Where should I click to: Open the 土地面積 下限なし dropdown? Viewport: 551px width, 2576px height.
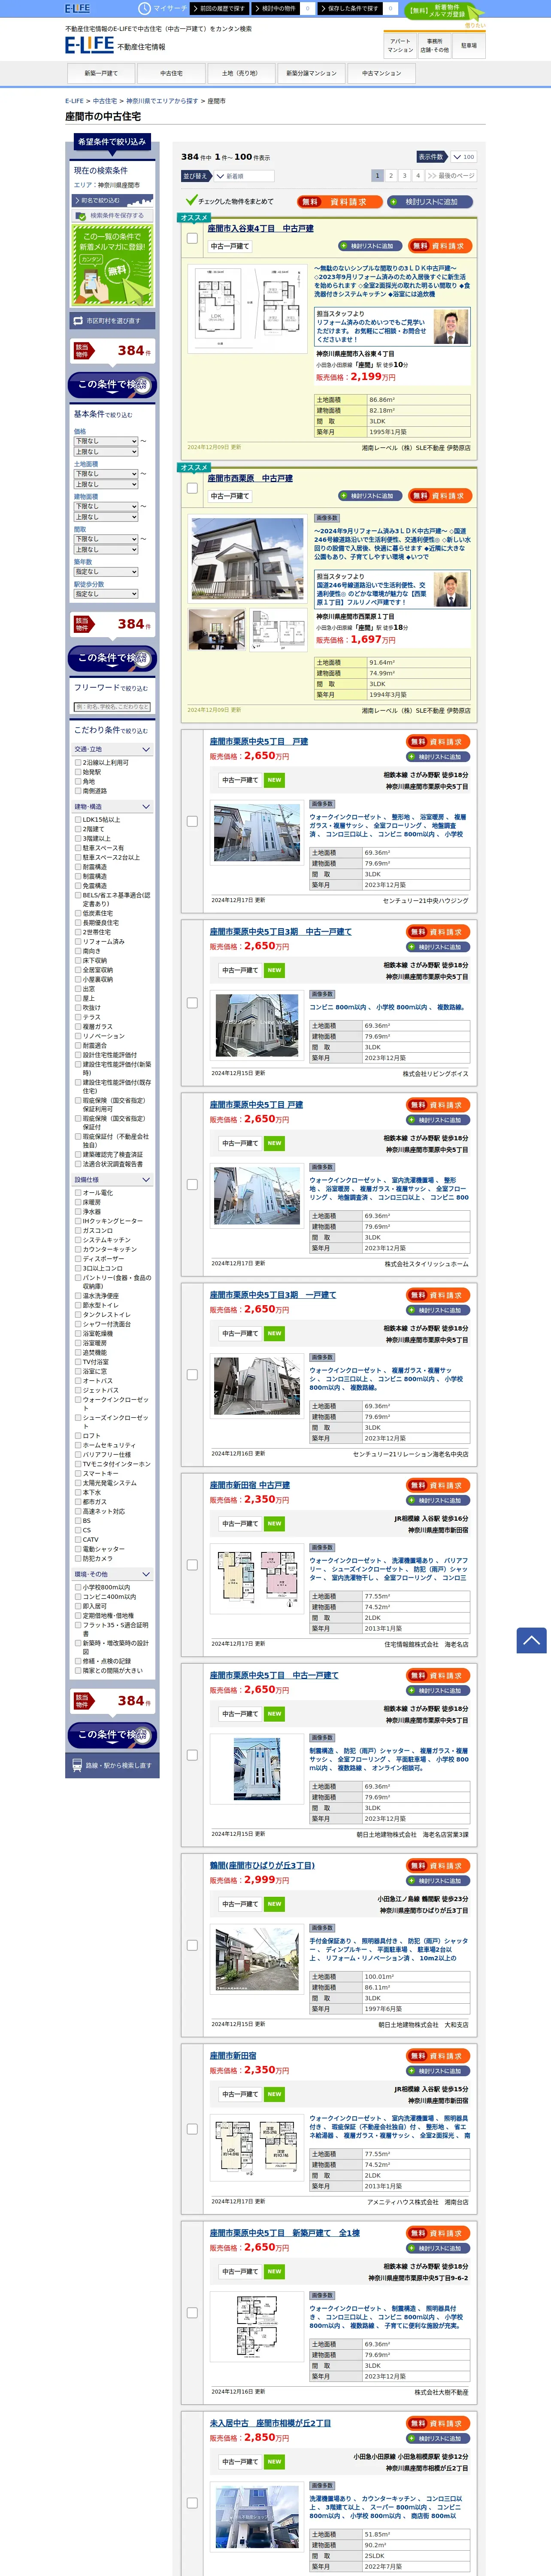pyautogui.click(x=105, y=474)
